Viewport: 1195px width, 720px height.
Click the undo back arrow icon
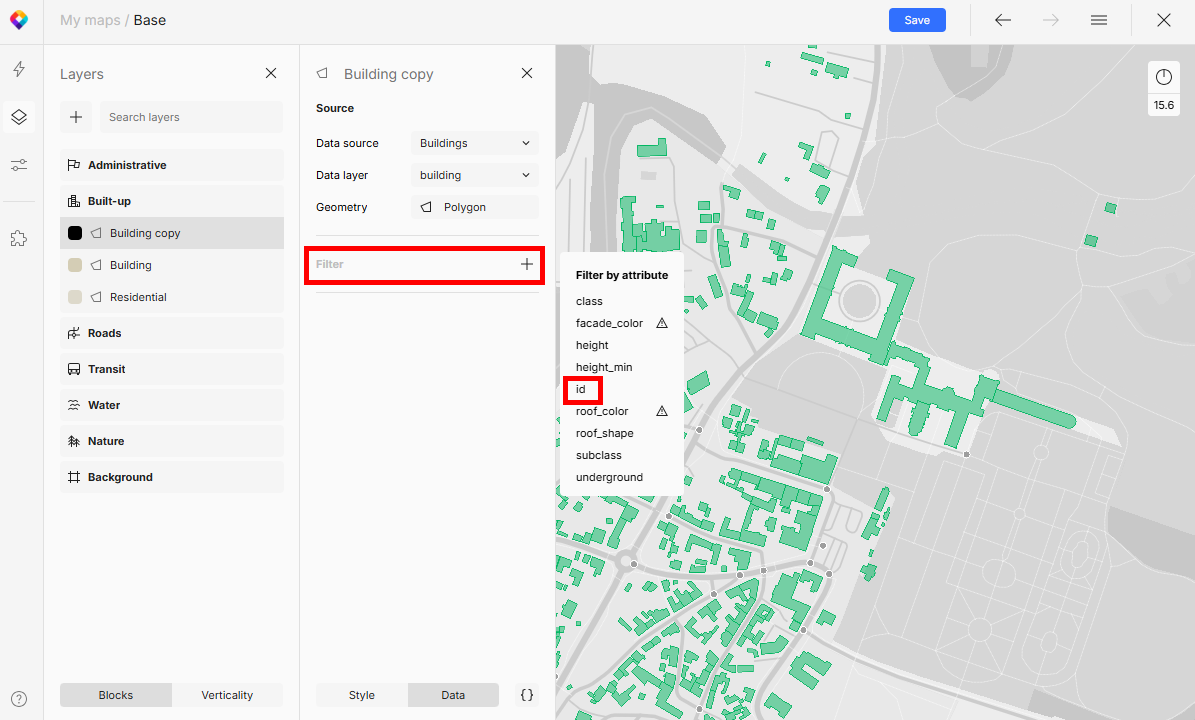(x=1003, y=20)
